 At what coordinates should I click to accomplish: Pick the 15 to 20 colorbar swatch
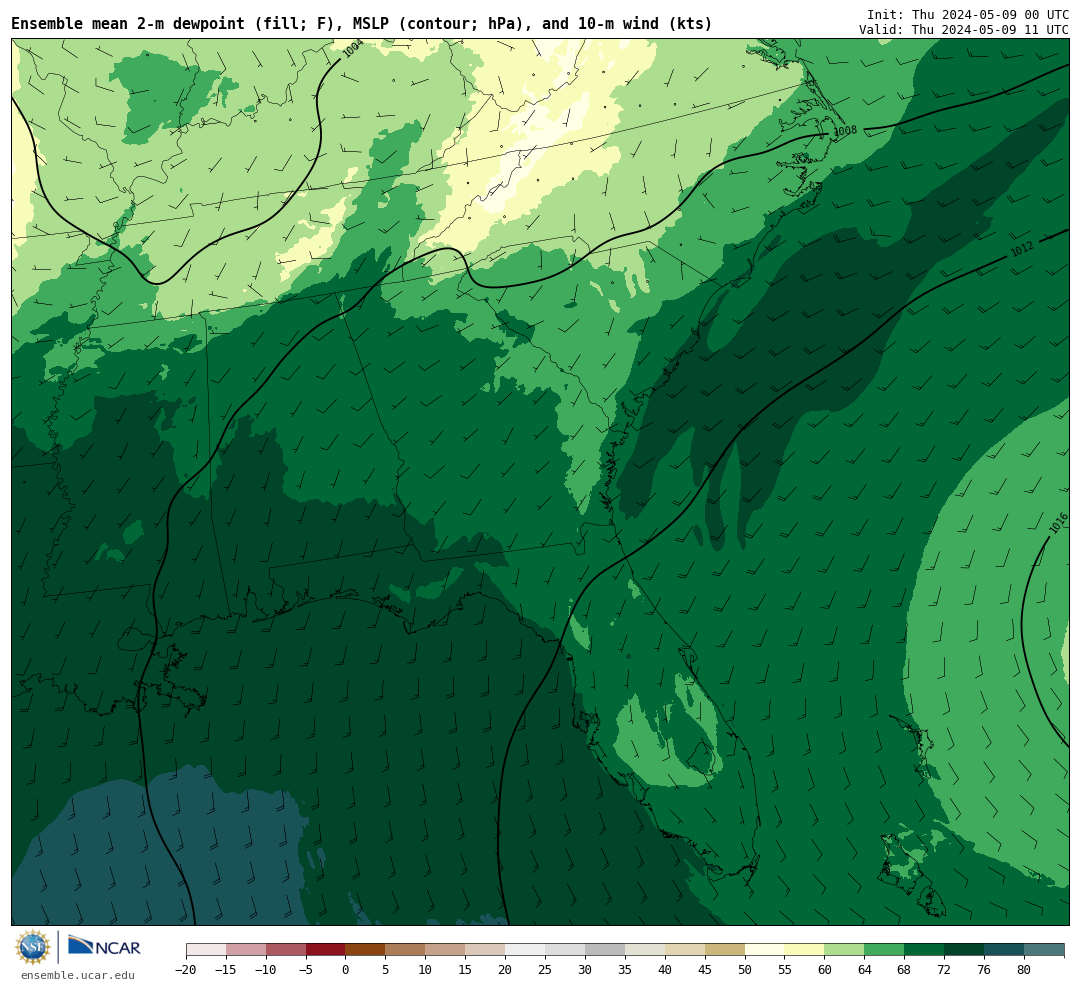click(x=486, y=950)
